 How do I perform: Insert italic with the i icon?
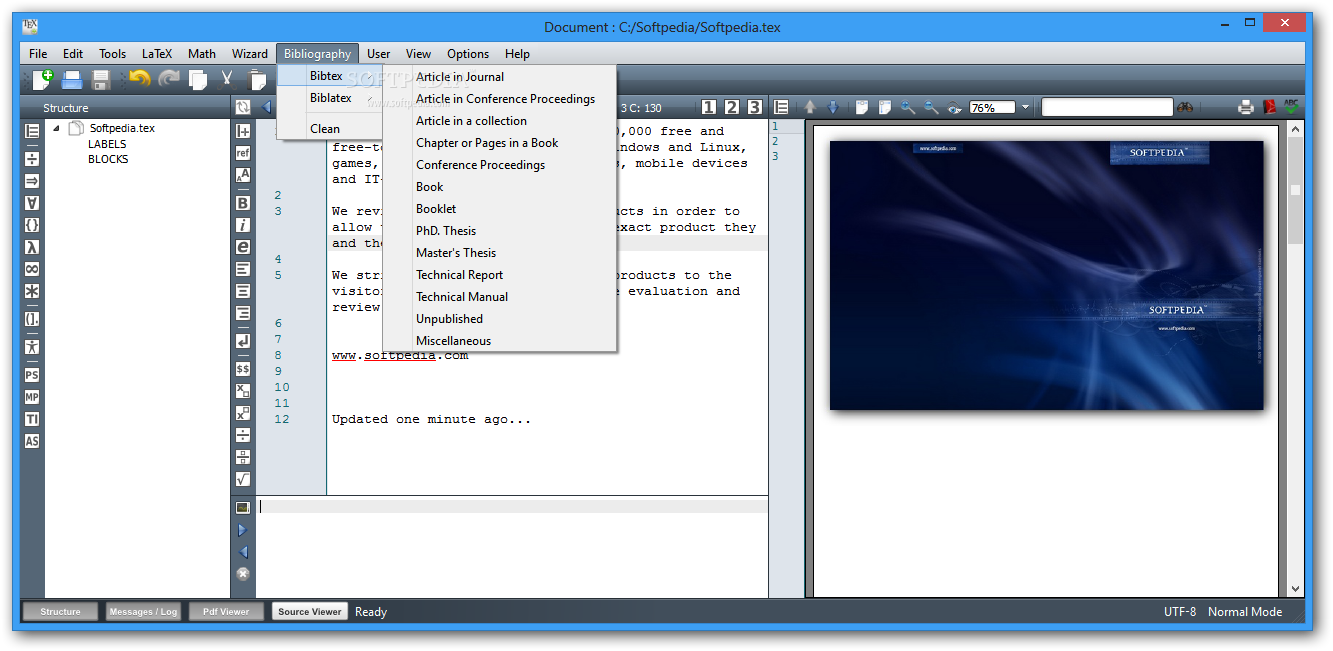click(x=242, y=225)
